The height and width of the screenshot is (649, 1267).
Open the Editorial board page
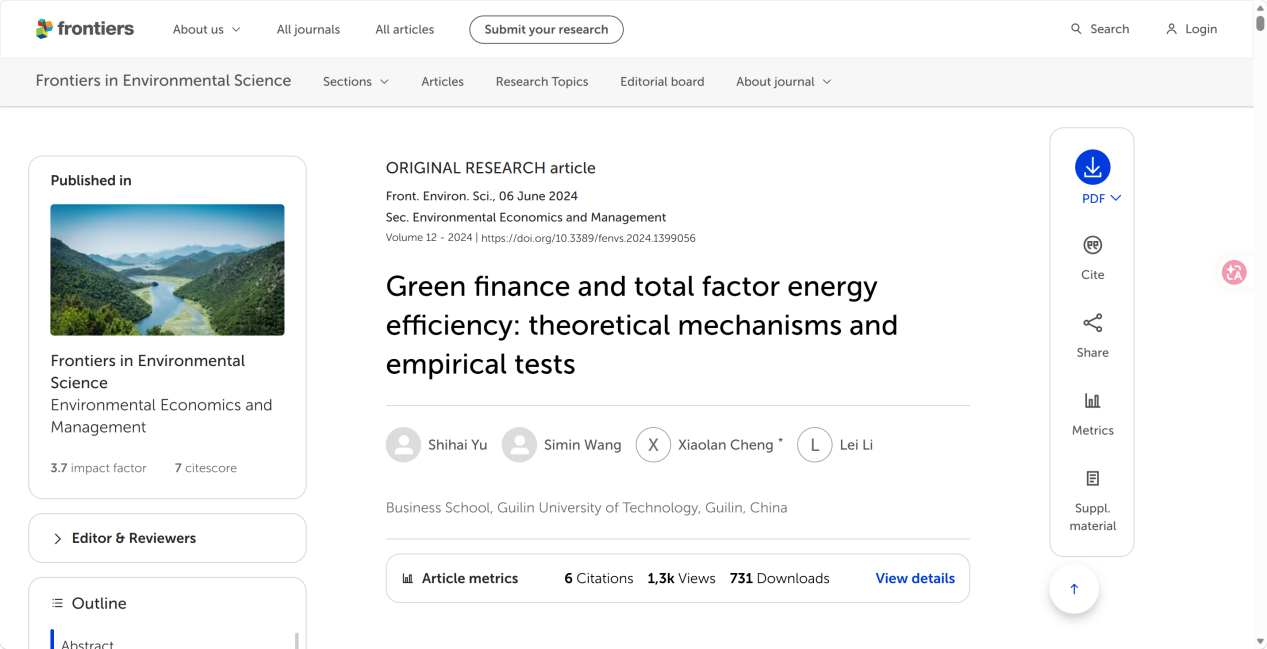(662, 82)
